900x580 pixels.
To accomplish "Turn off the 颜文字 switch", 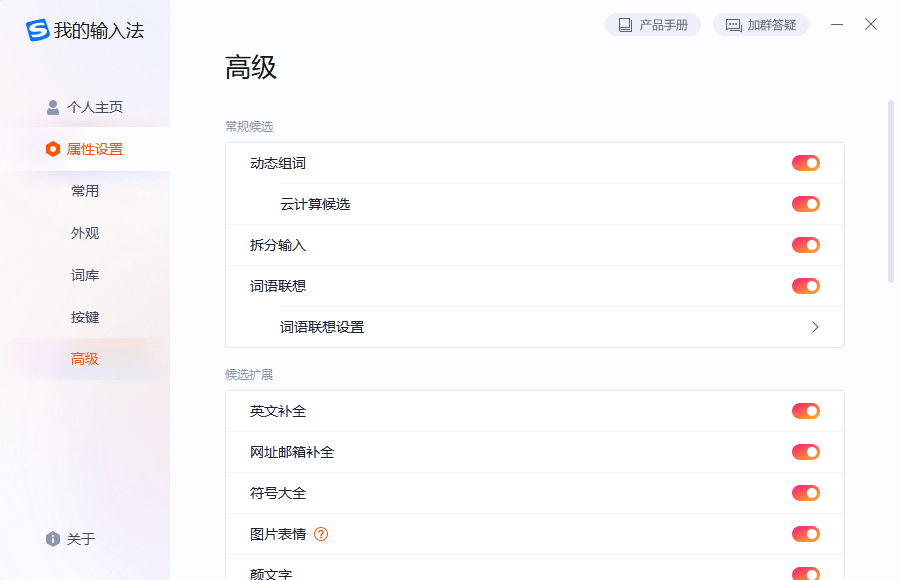I will (x=806, y=574).
